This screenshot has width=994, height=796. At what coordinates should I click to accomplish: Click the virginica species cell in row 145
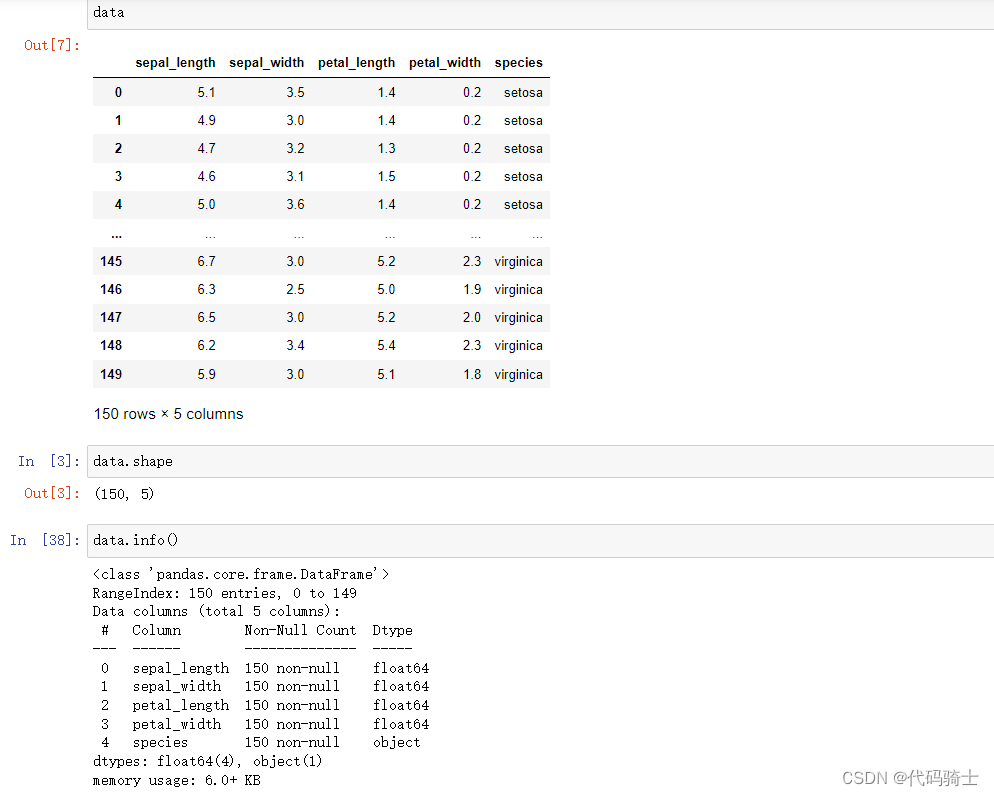(x=519, y=261)
